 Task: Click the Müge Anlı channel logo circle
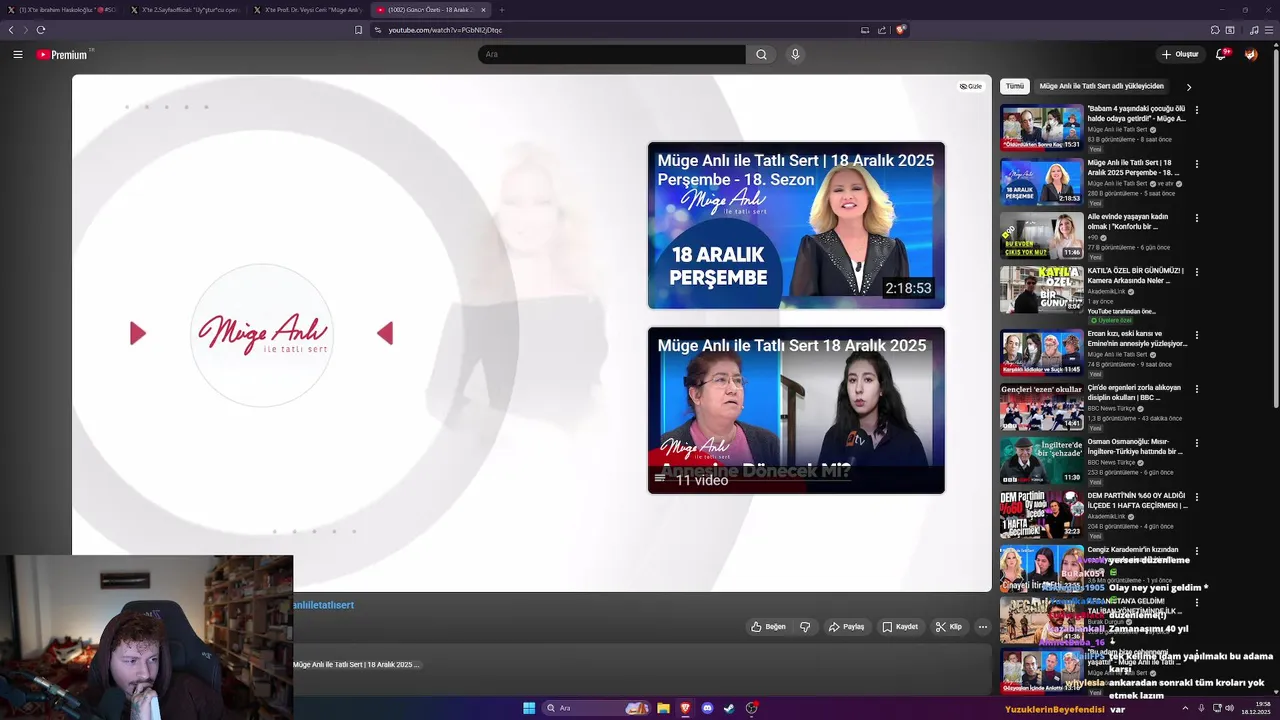pyautogui.click(x=262, y=335)
